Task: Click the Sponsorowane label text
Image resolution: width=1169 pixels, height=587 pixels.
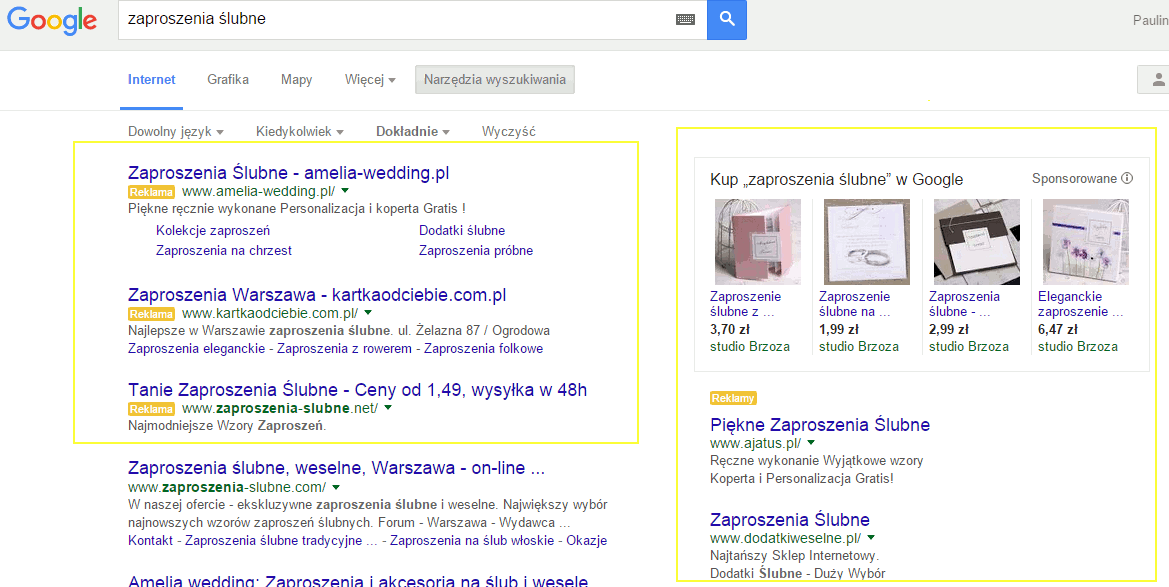Action: (1074, 179)
